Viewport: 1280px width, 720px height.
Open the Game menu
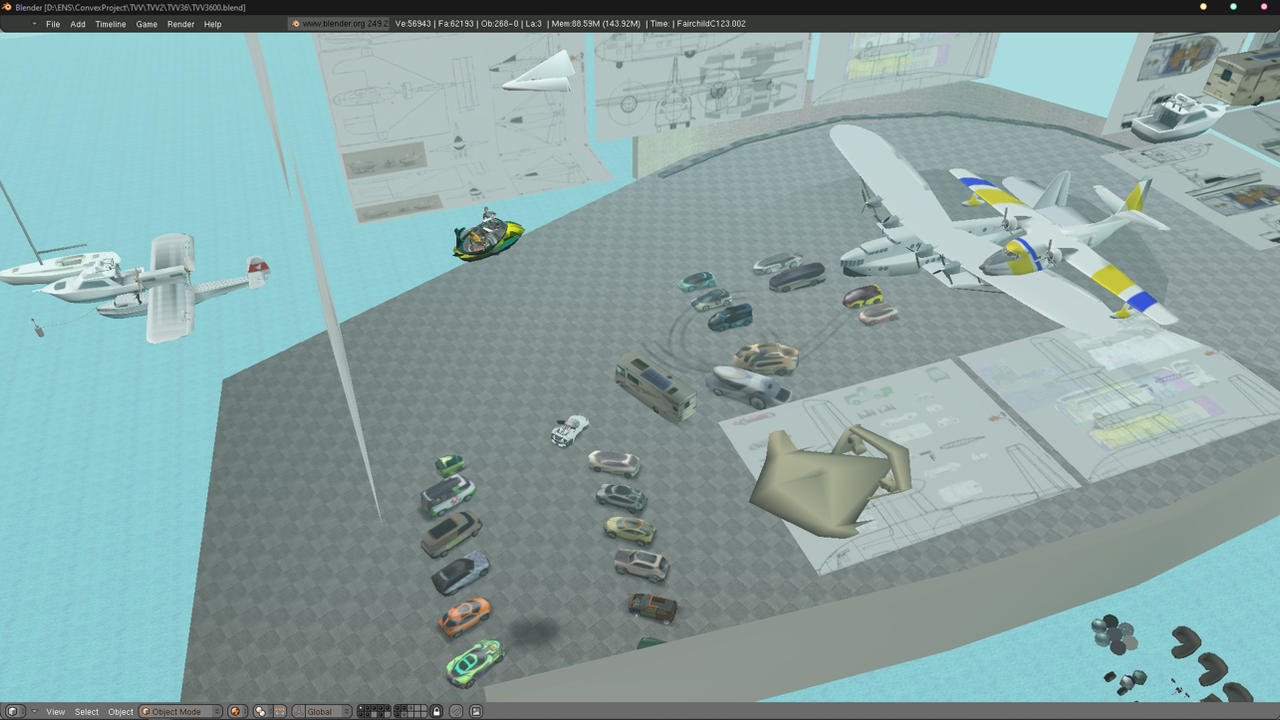pos(146,24)
